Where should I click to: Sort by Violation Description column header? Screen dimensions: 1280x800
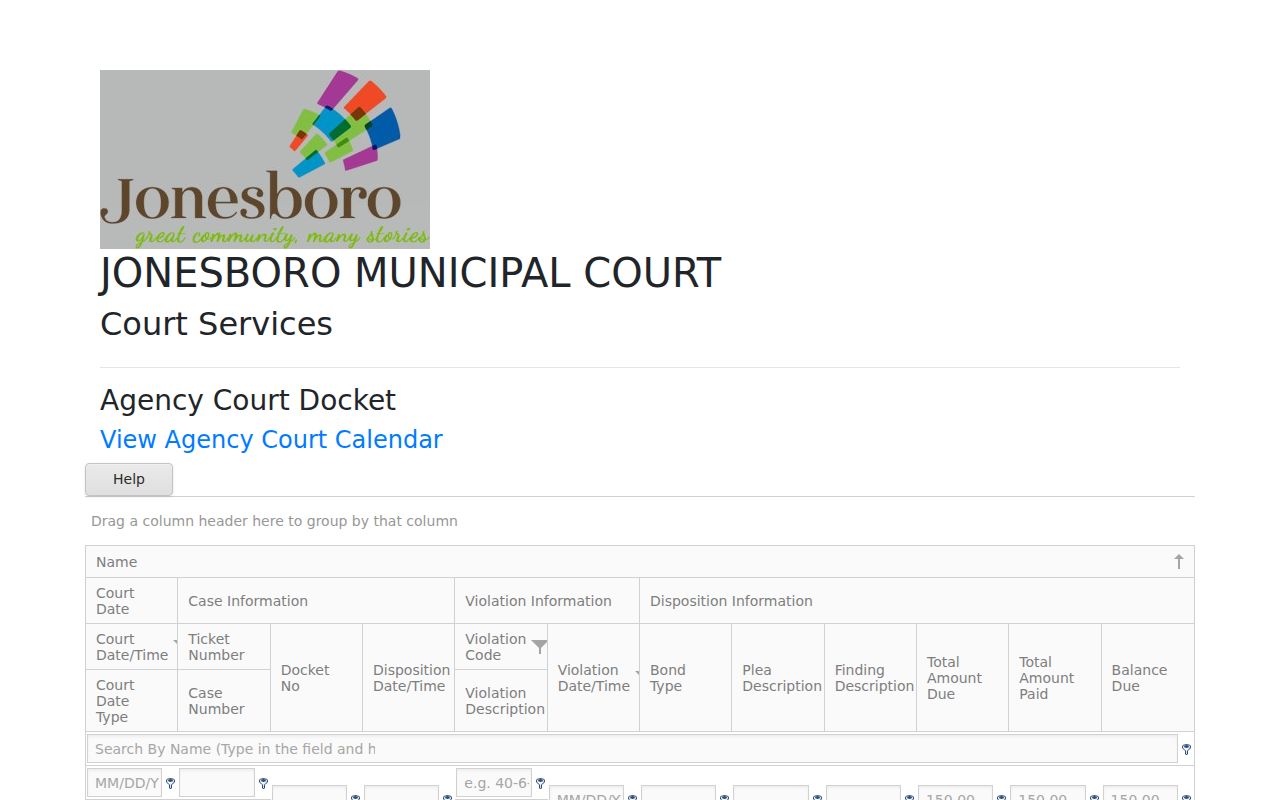[x=501, y=701]
